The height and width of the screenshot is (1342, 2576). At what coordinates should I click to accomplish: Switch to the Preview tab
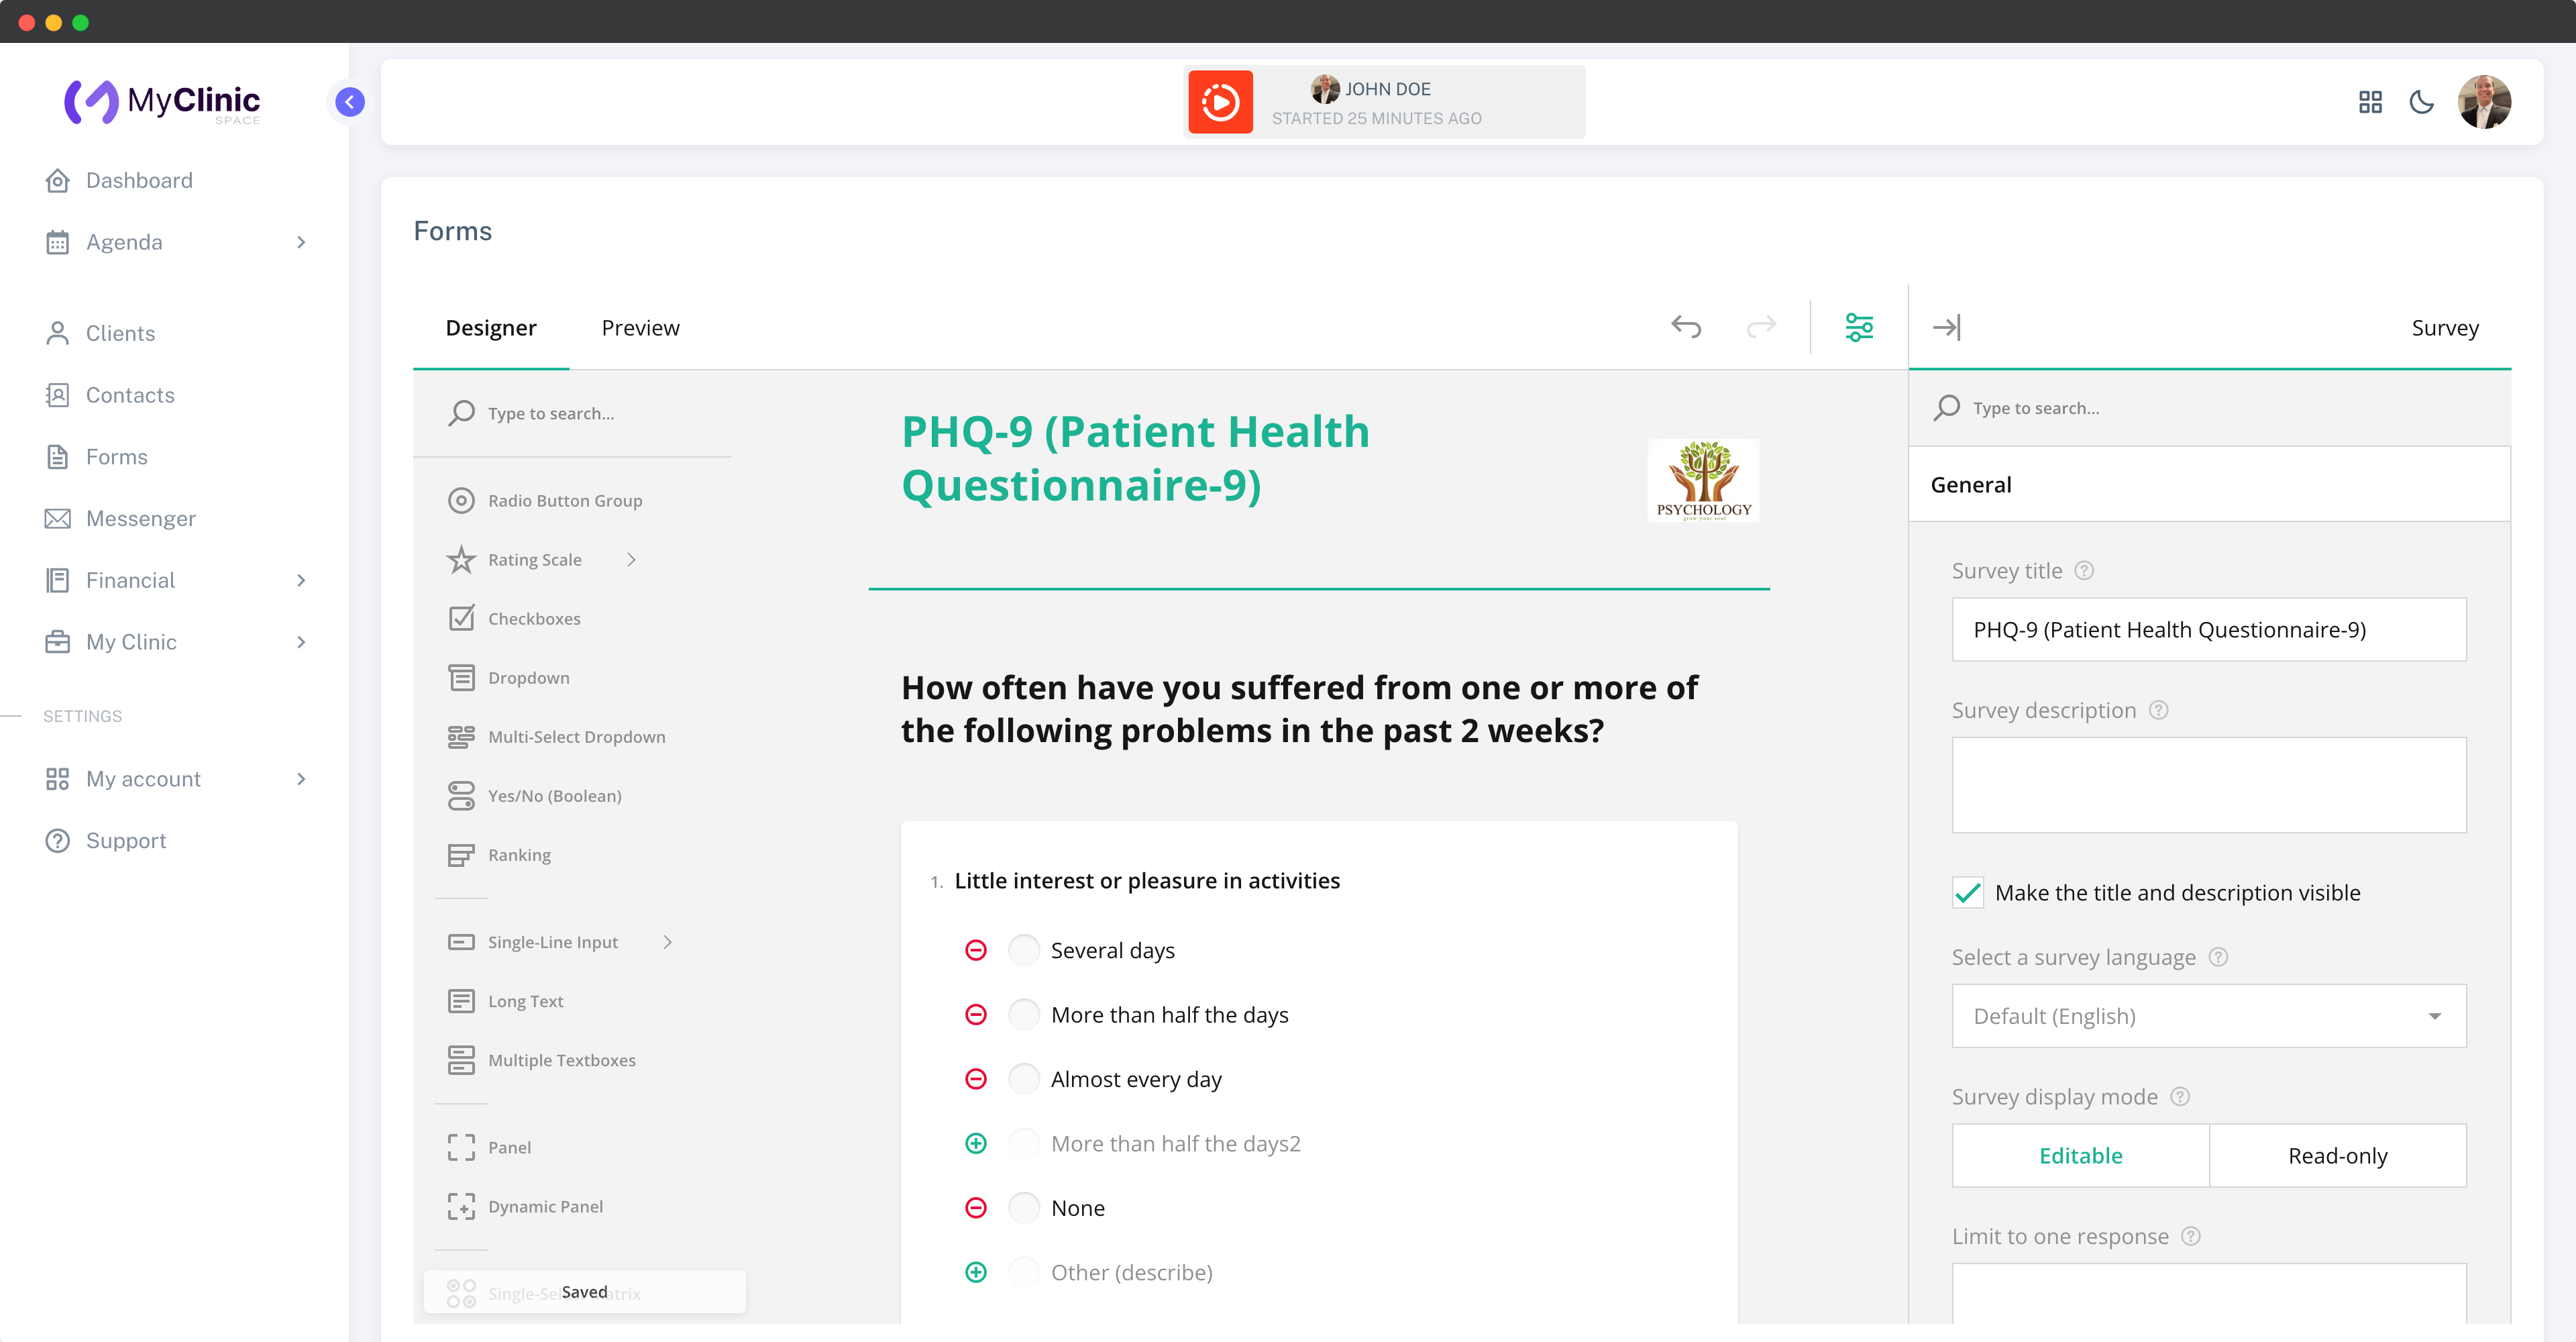pyautogui.click(x=640, y=328)
